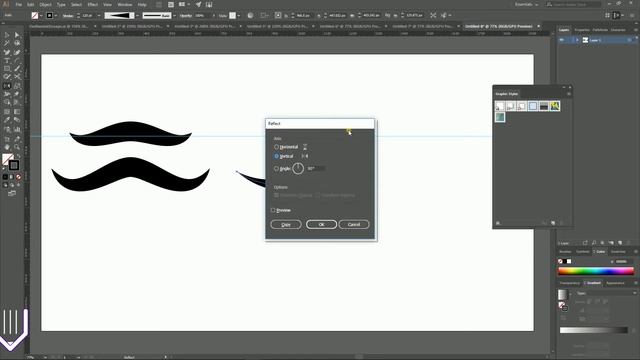Click the vertical axis reflect icon
Screen dimensions: 640x360
[x=305, y=156]
